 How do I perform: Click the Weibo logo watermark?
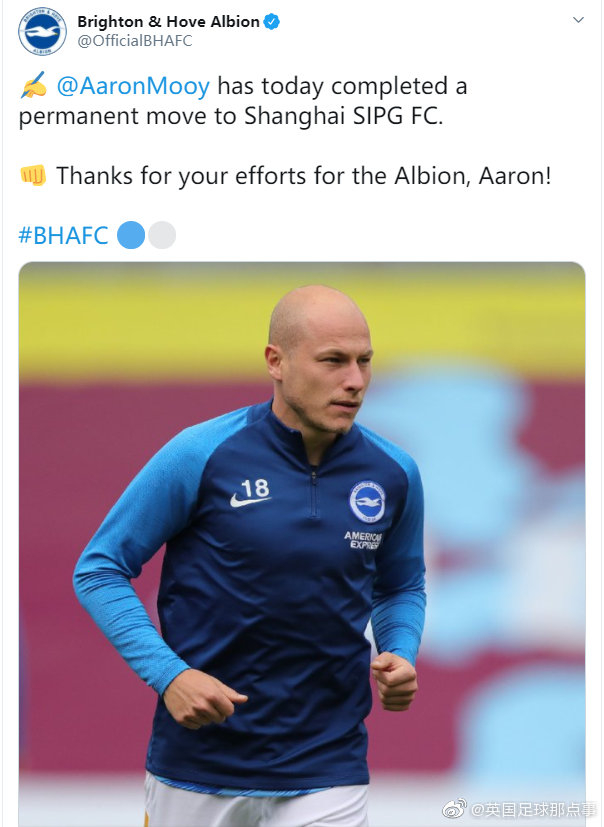tap(455, 808)
